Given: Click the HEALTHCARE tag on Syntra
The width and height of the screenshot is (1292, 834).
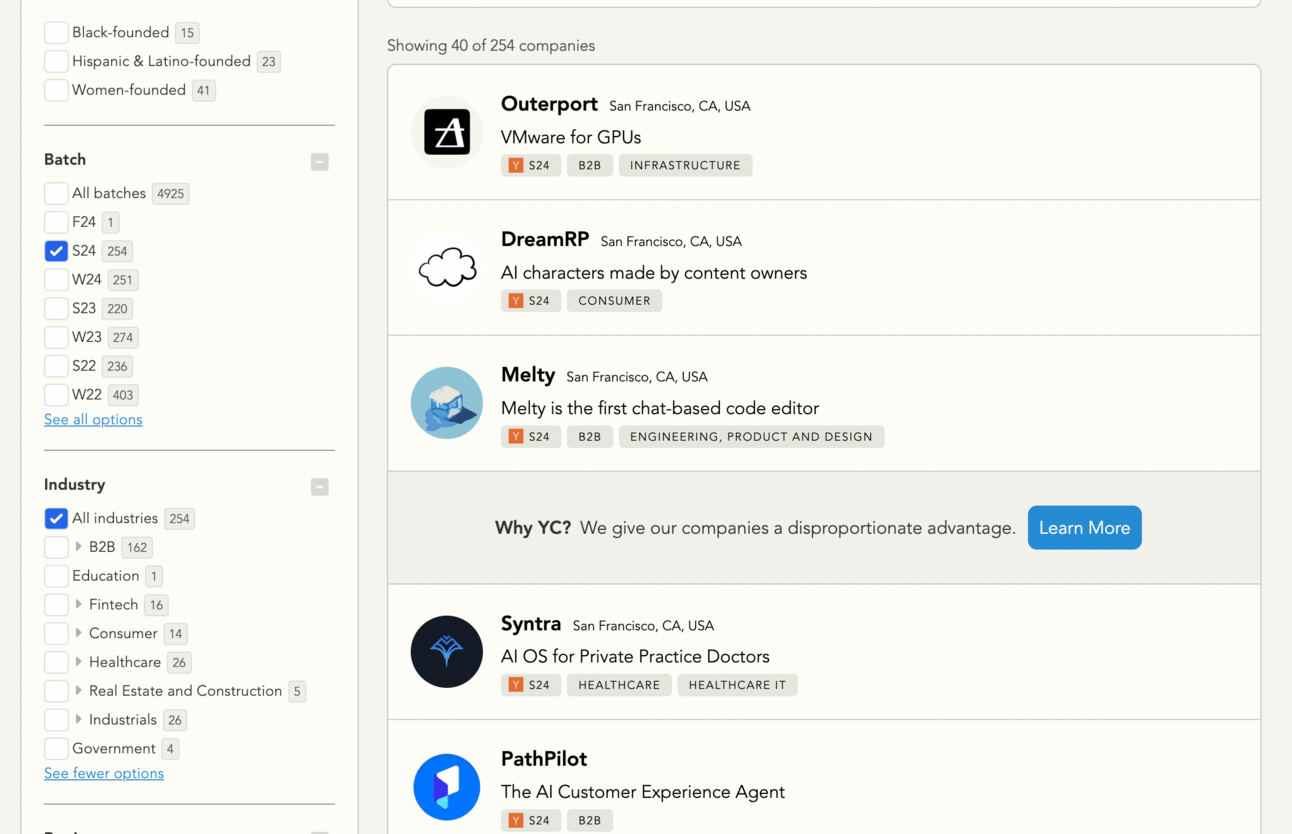Looking at the screenshot, I should point(619,685).
